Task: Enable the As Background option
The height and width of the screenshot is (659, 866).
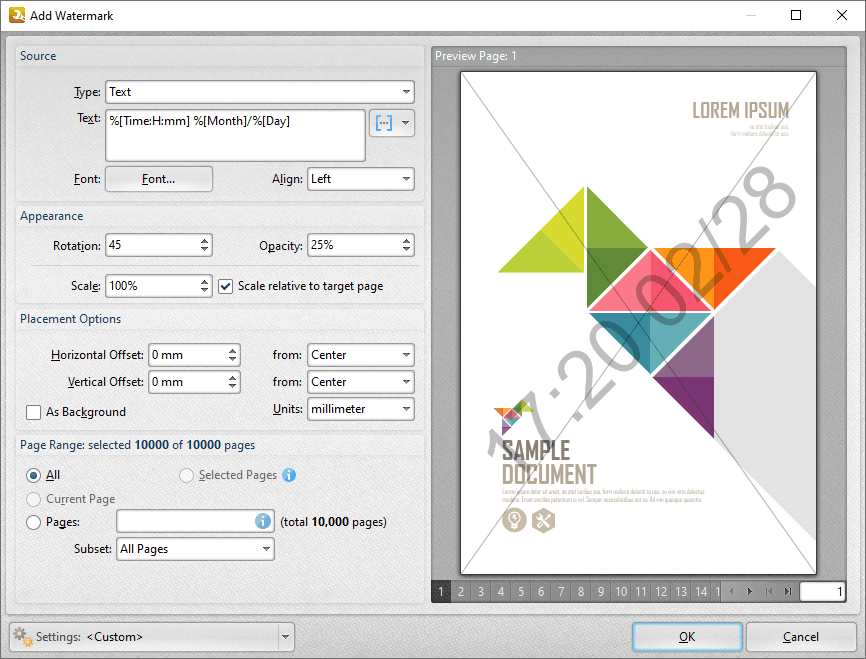Action: pyautogui.click(x=35, y=412)
